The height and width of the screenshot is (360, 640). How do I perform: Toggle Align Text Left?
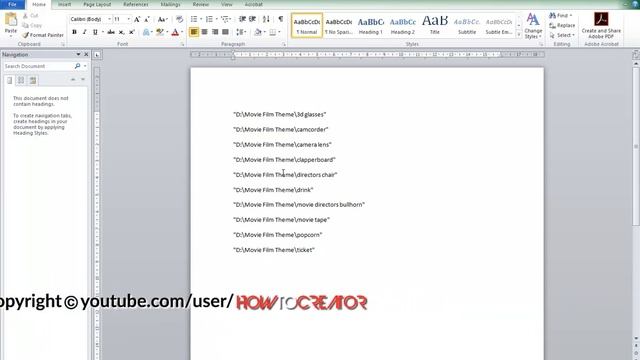194,32
